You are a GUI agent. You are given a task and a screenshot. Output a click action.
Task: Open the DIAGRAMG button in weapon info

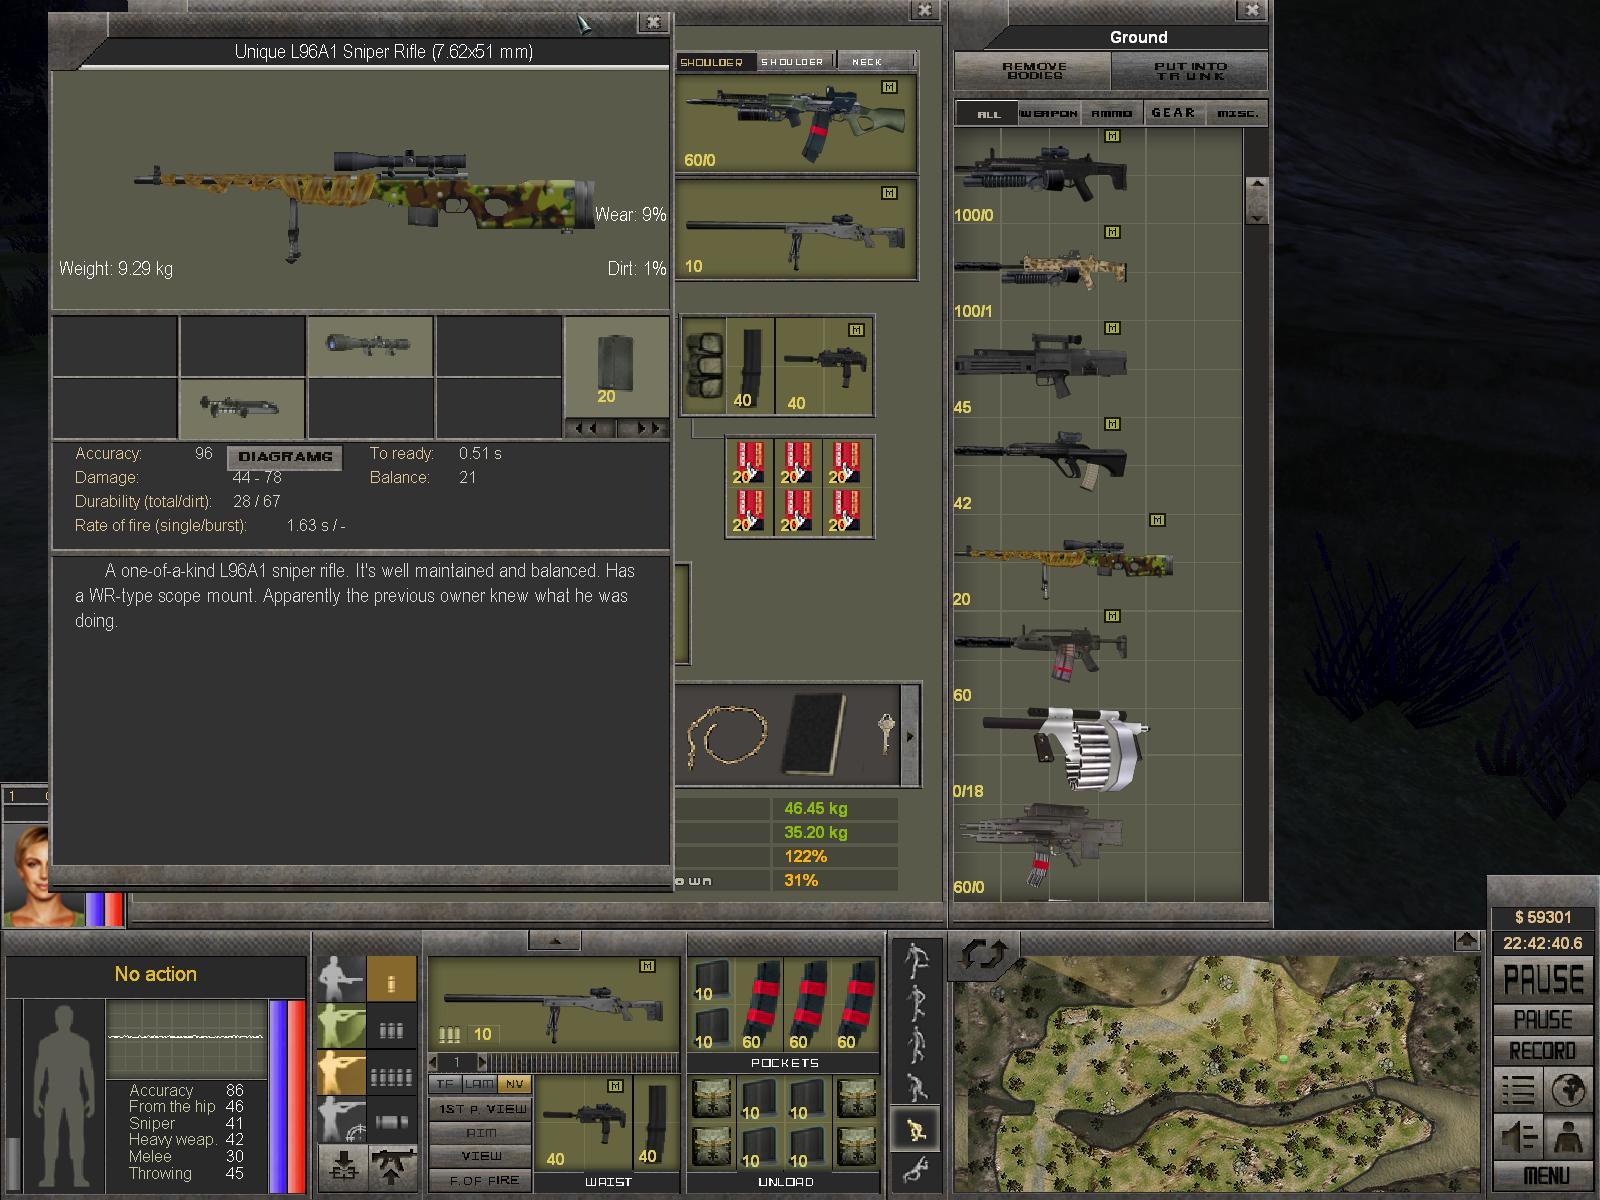tap(286, 457)
